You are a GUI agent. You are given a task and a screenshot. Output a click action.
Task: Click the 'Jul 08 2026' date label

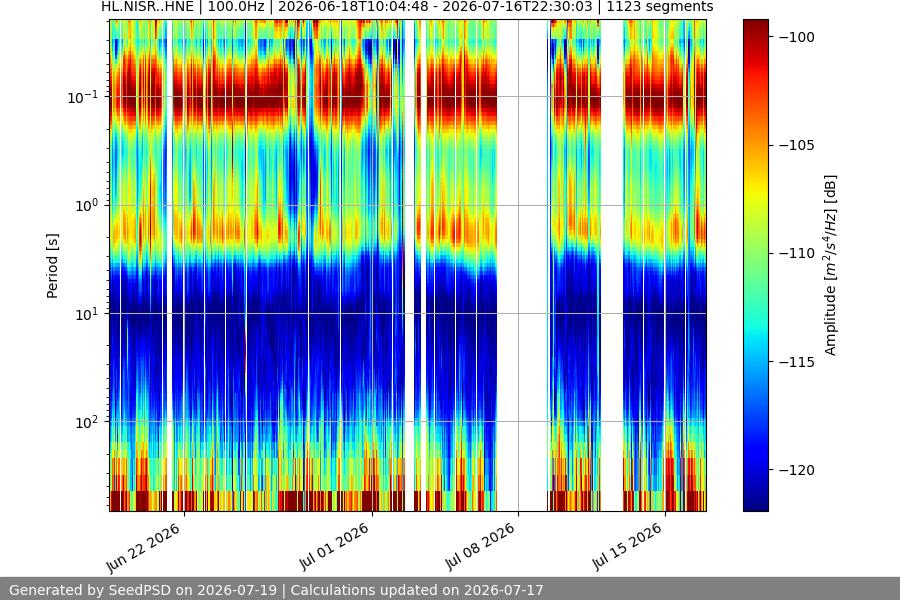479,547
